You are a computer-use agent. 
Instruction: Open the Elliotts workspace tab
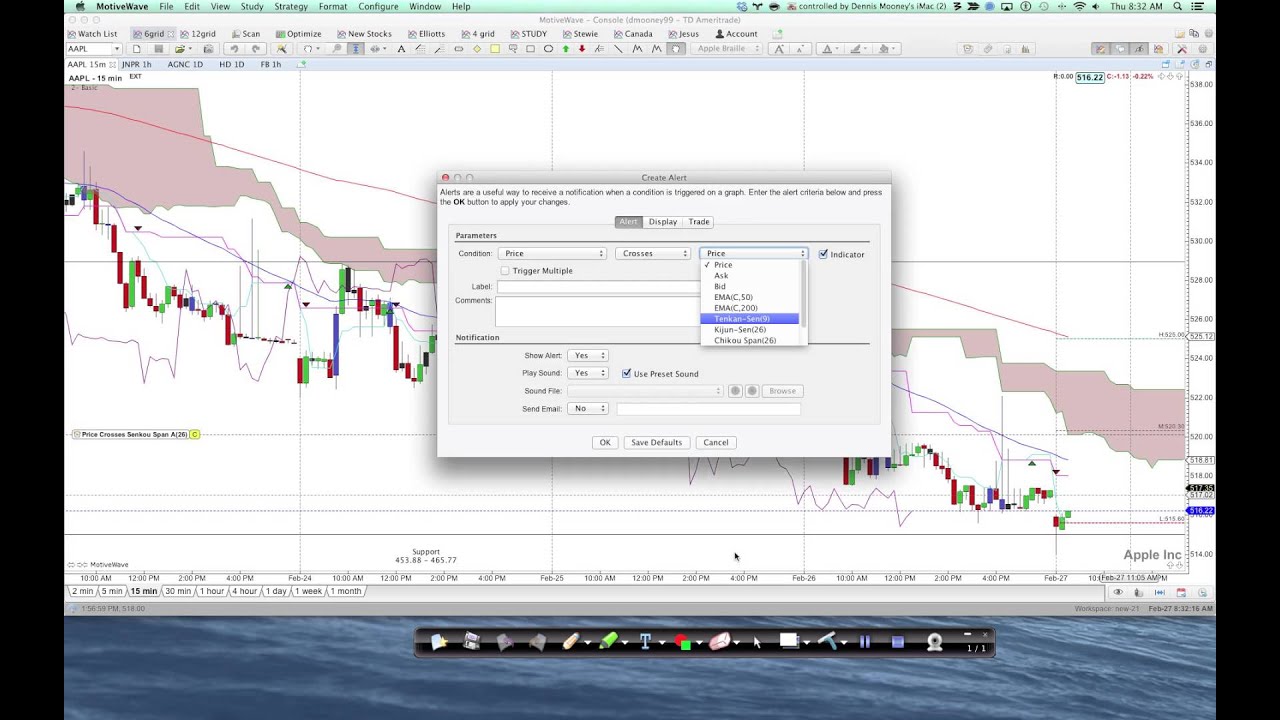[x=426, y=34]
